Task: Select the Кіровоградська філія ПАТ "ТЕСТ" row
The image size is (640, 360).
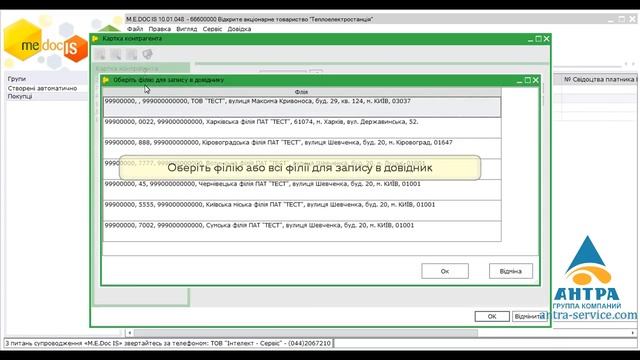Action: (x=302, y=149)
